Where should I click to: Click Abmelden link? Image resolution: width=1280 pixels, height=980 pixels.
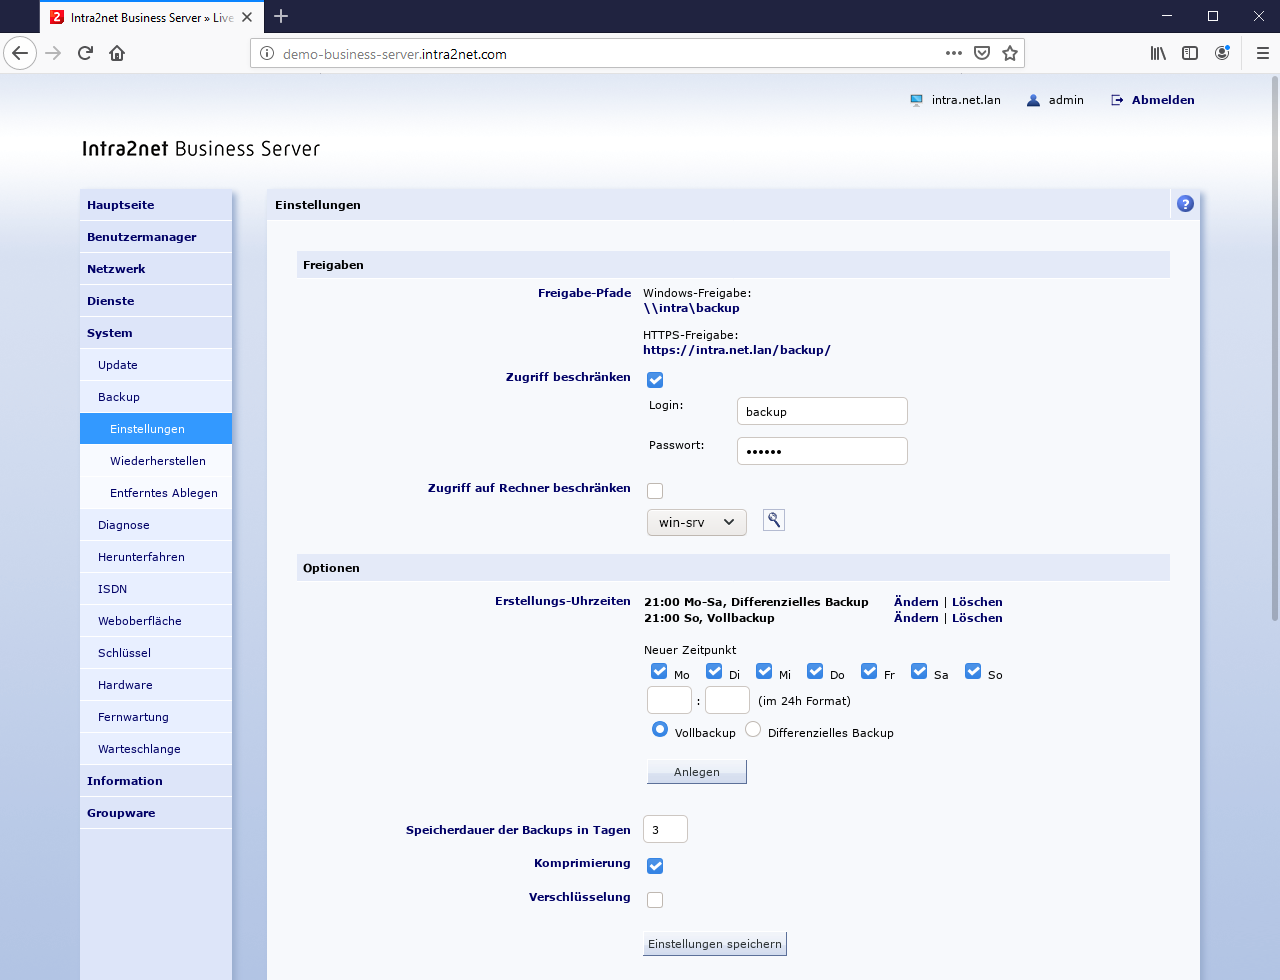tap(1163, 100)
